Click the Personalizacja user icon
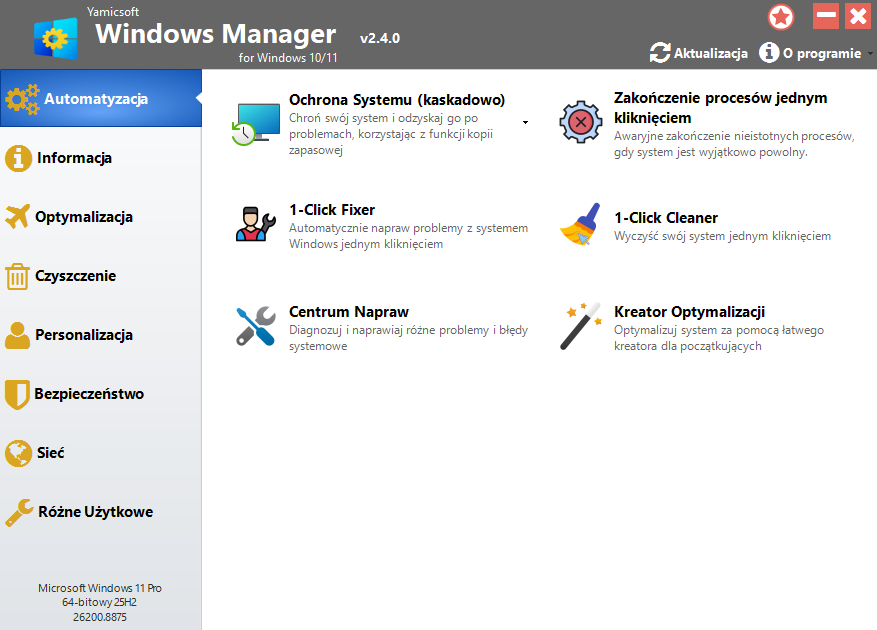 [x=17, y=336]
